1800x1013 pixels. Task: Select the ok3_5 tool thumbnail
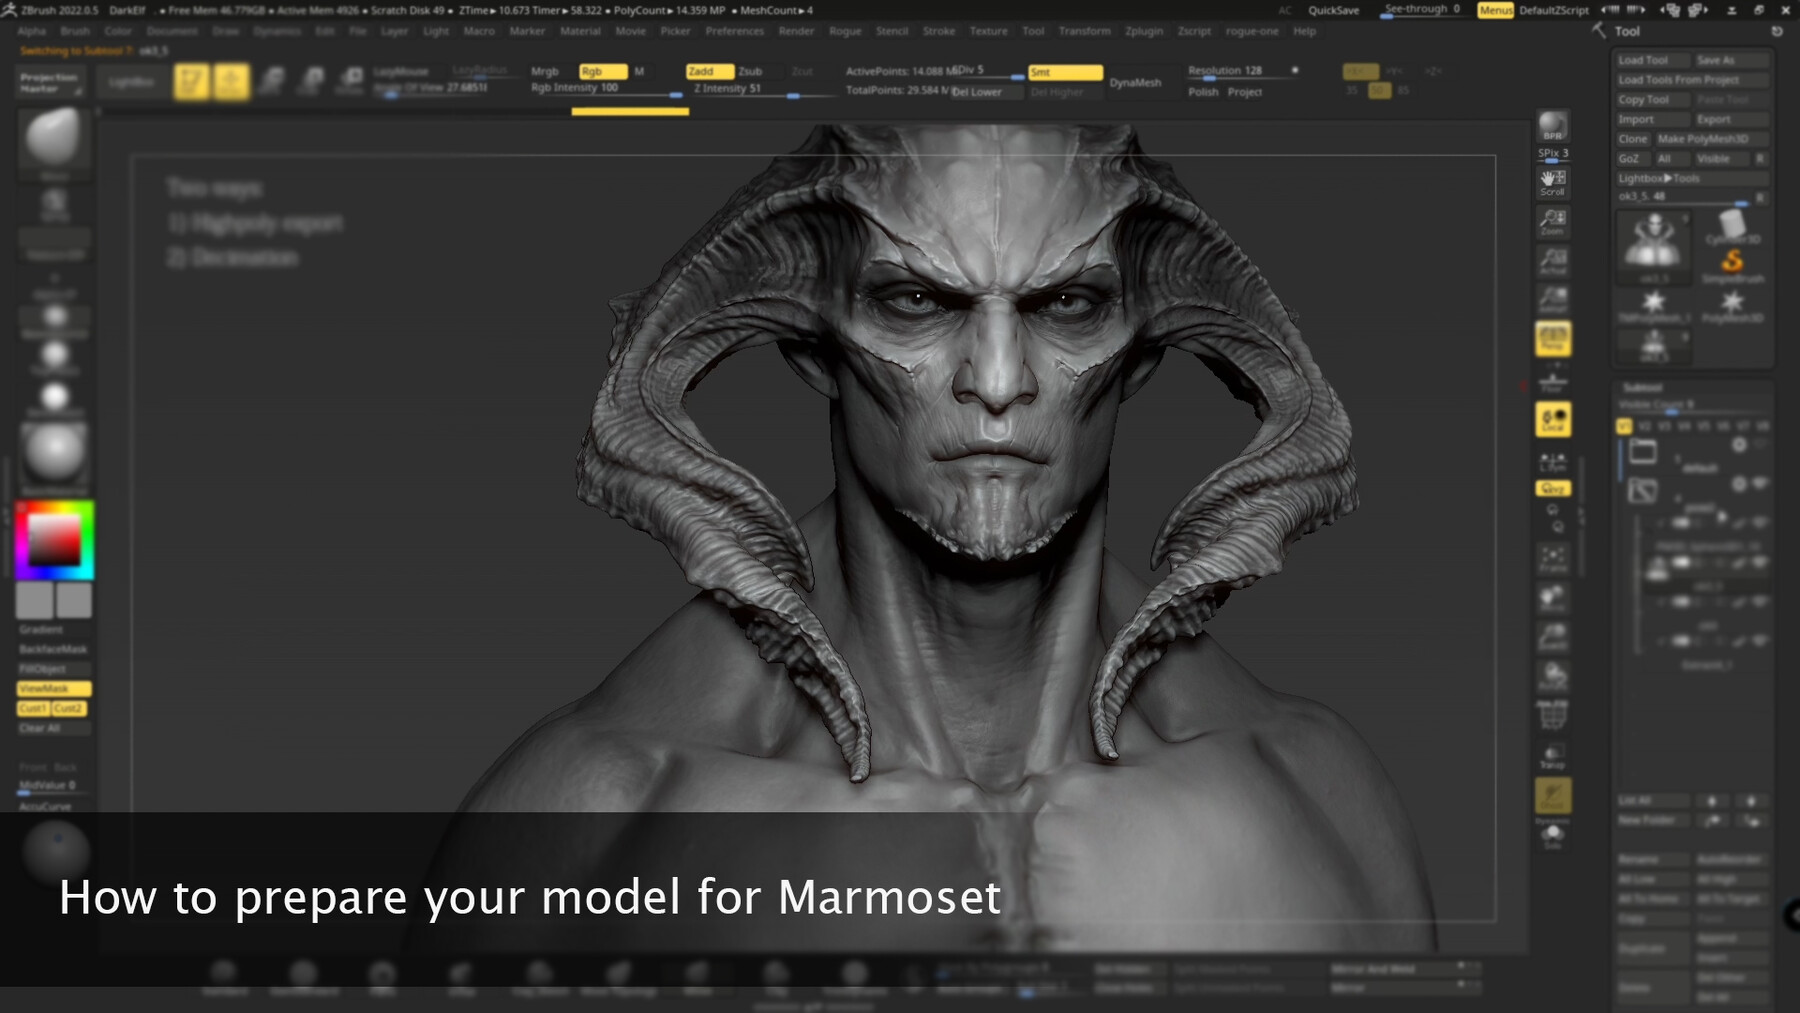pos(1654,246)
